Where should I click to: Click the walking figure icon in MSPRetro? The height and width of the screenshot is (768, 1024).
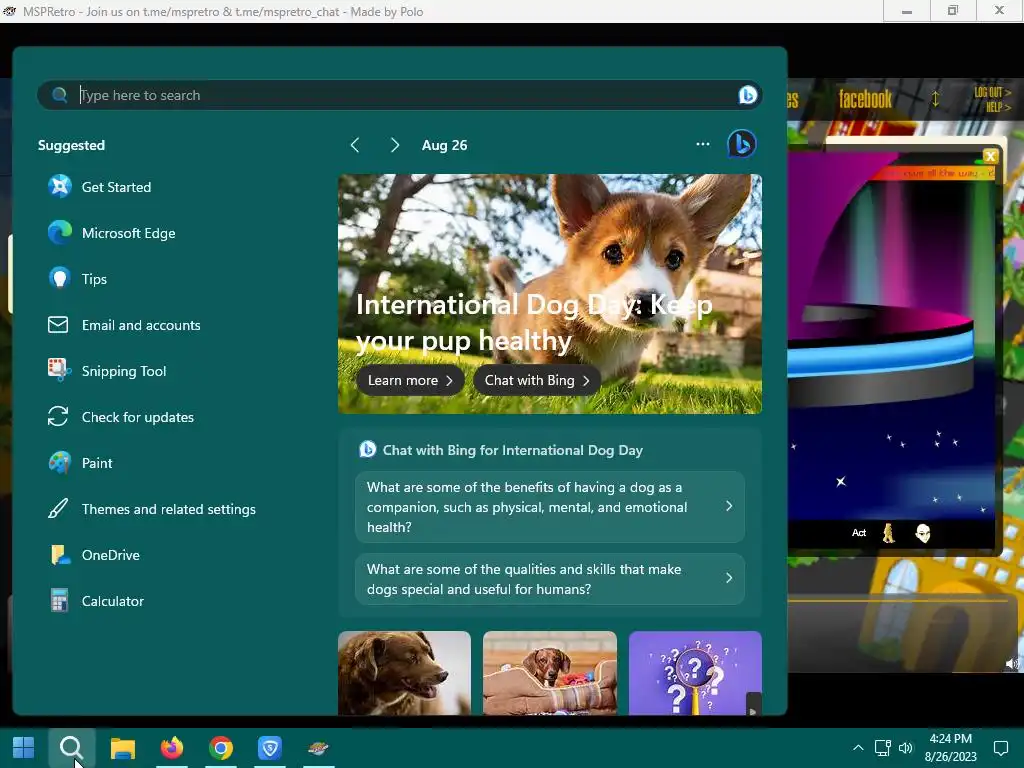tap(888, 534)
